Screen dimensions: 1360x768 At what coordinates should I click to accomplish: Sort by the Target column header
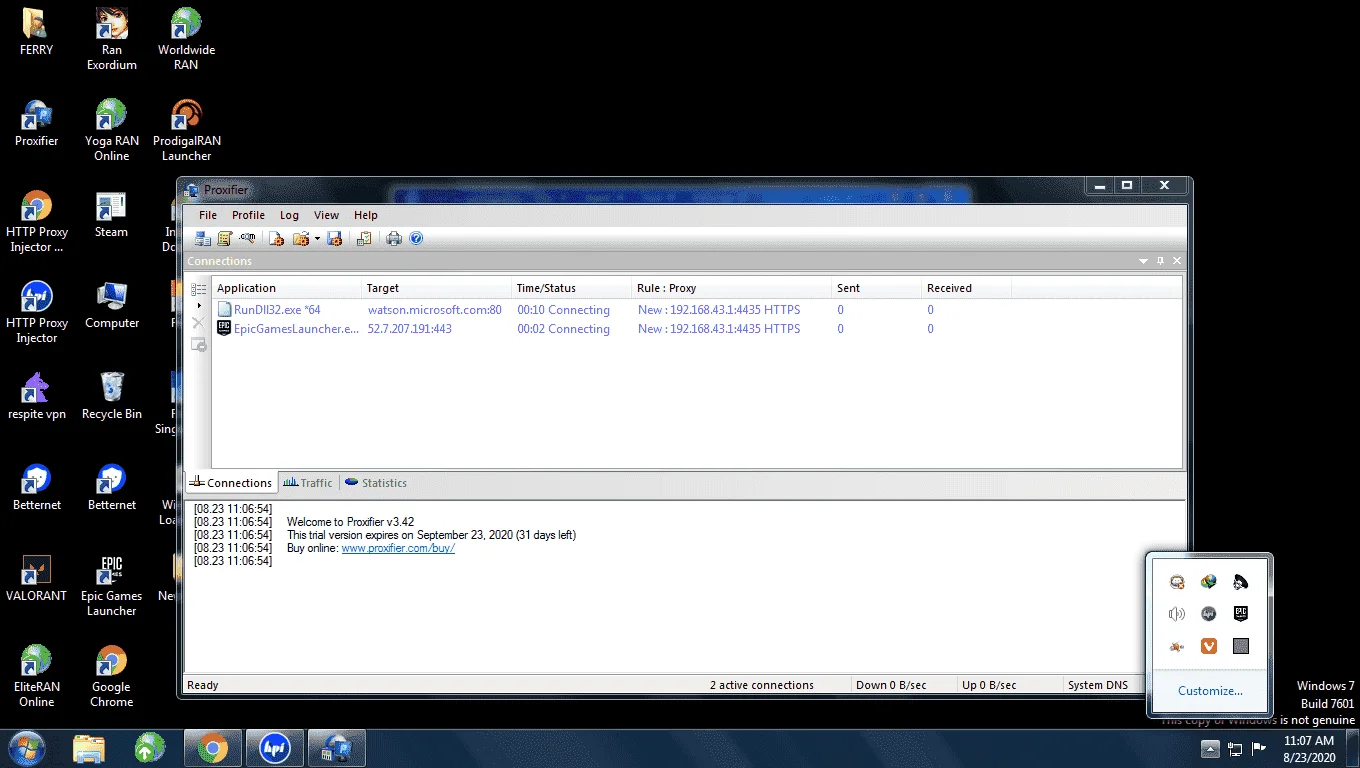(436, 288)
